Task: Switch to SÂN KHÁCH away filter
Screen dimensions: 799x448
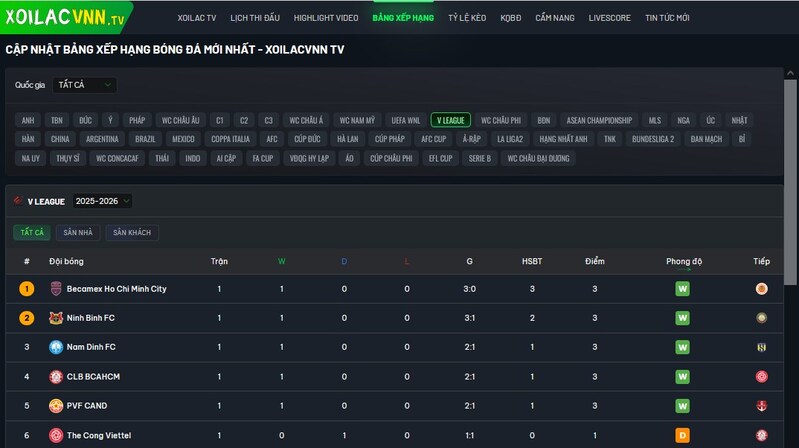Action: [x=132, y=233]
